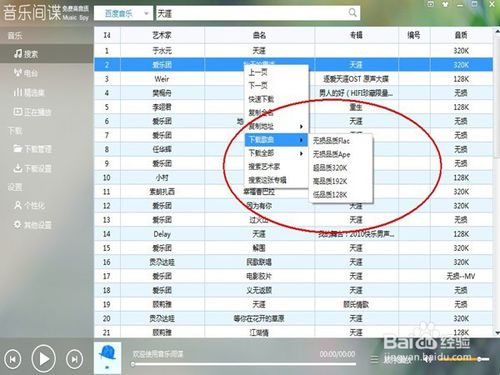Select album '逐爱天涯OST 原声大碟'

356,79
